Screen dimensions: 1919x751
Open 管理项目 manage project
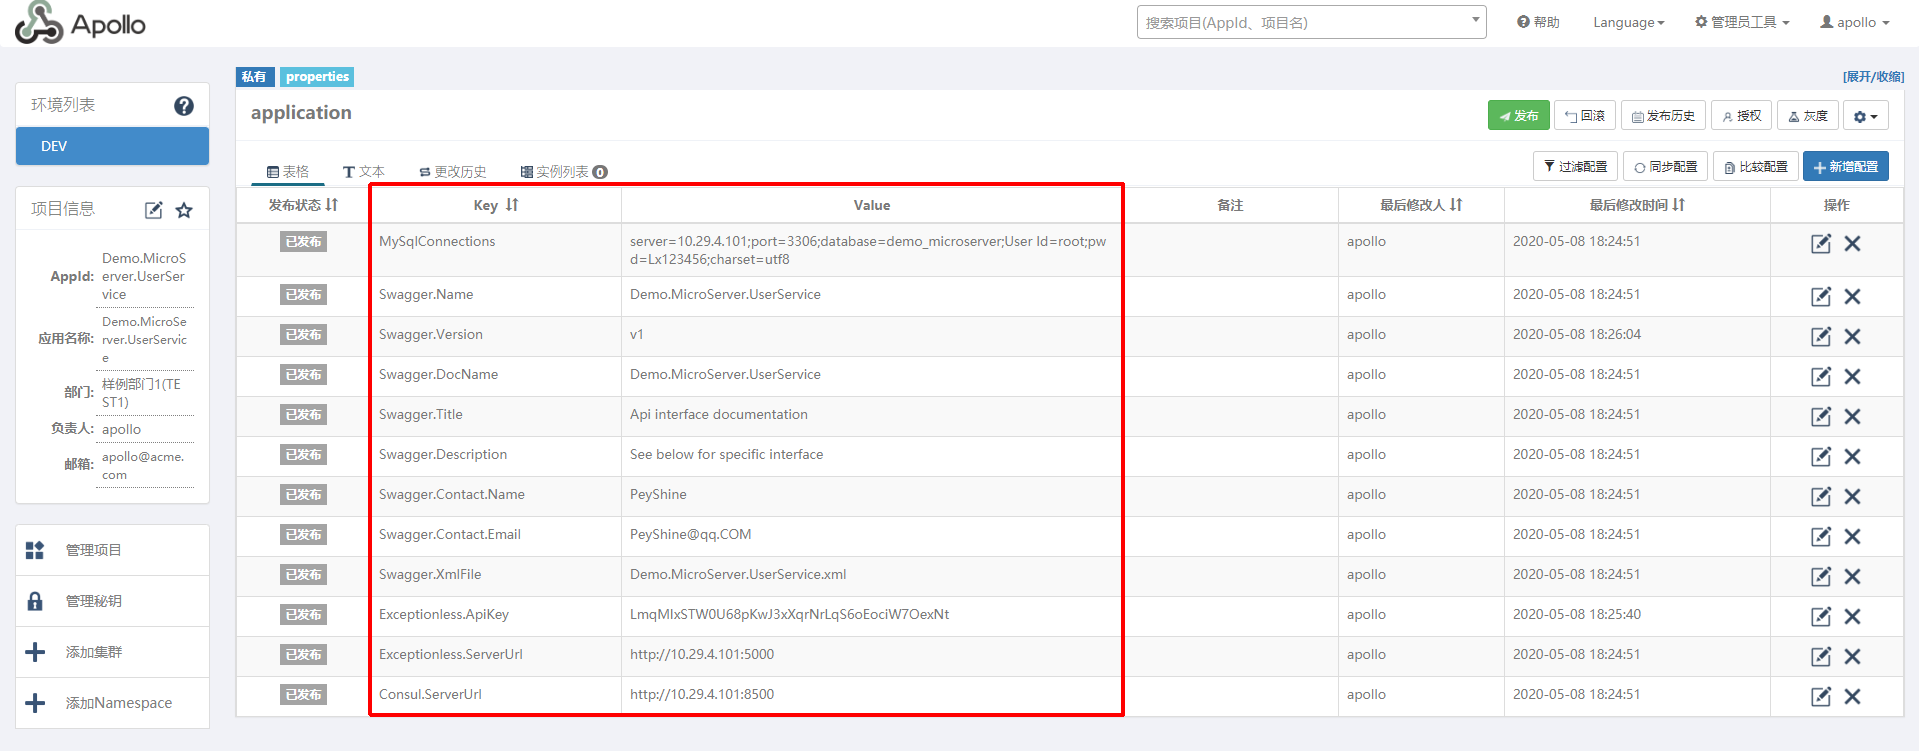point(112,550)
